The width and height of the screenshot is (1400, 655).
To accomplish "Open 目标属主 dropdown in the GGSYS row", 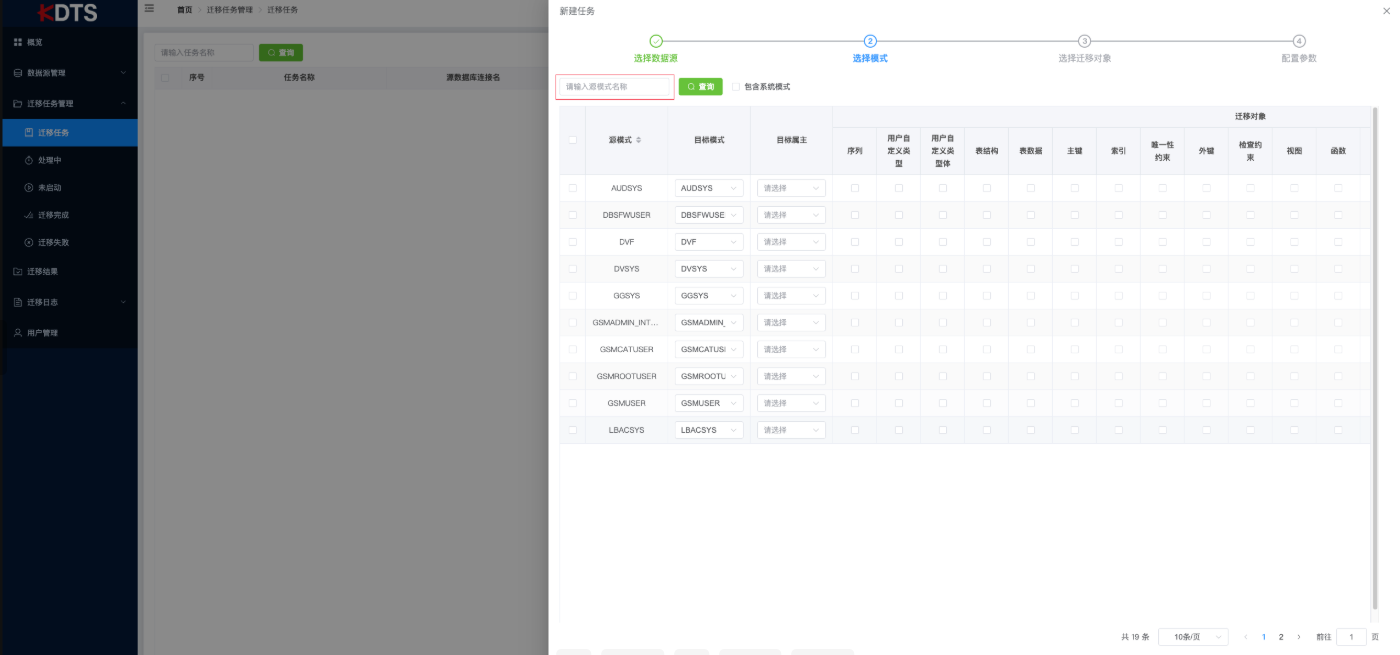I will pyautogui.click(x=791, y=296).
